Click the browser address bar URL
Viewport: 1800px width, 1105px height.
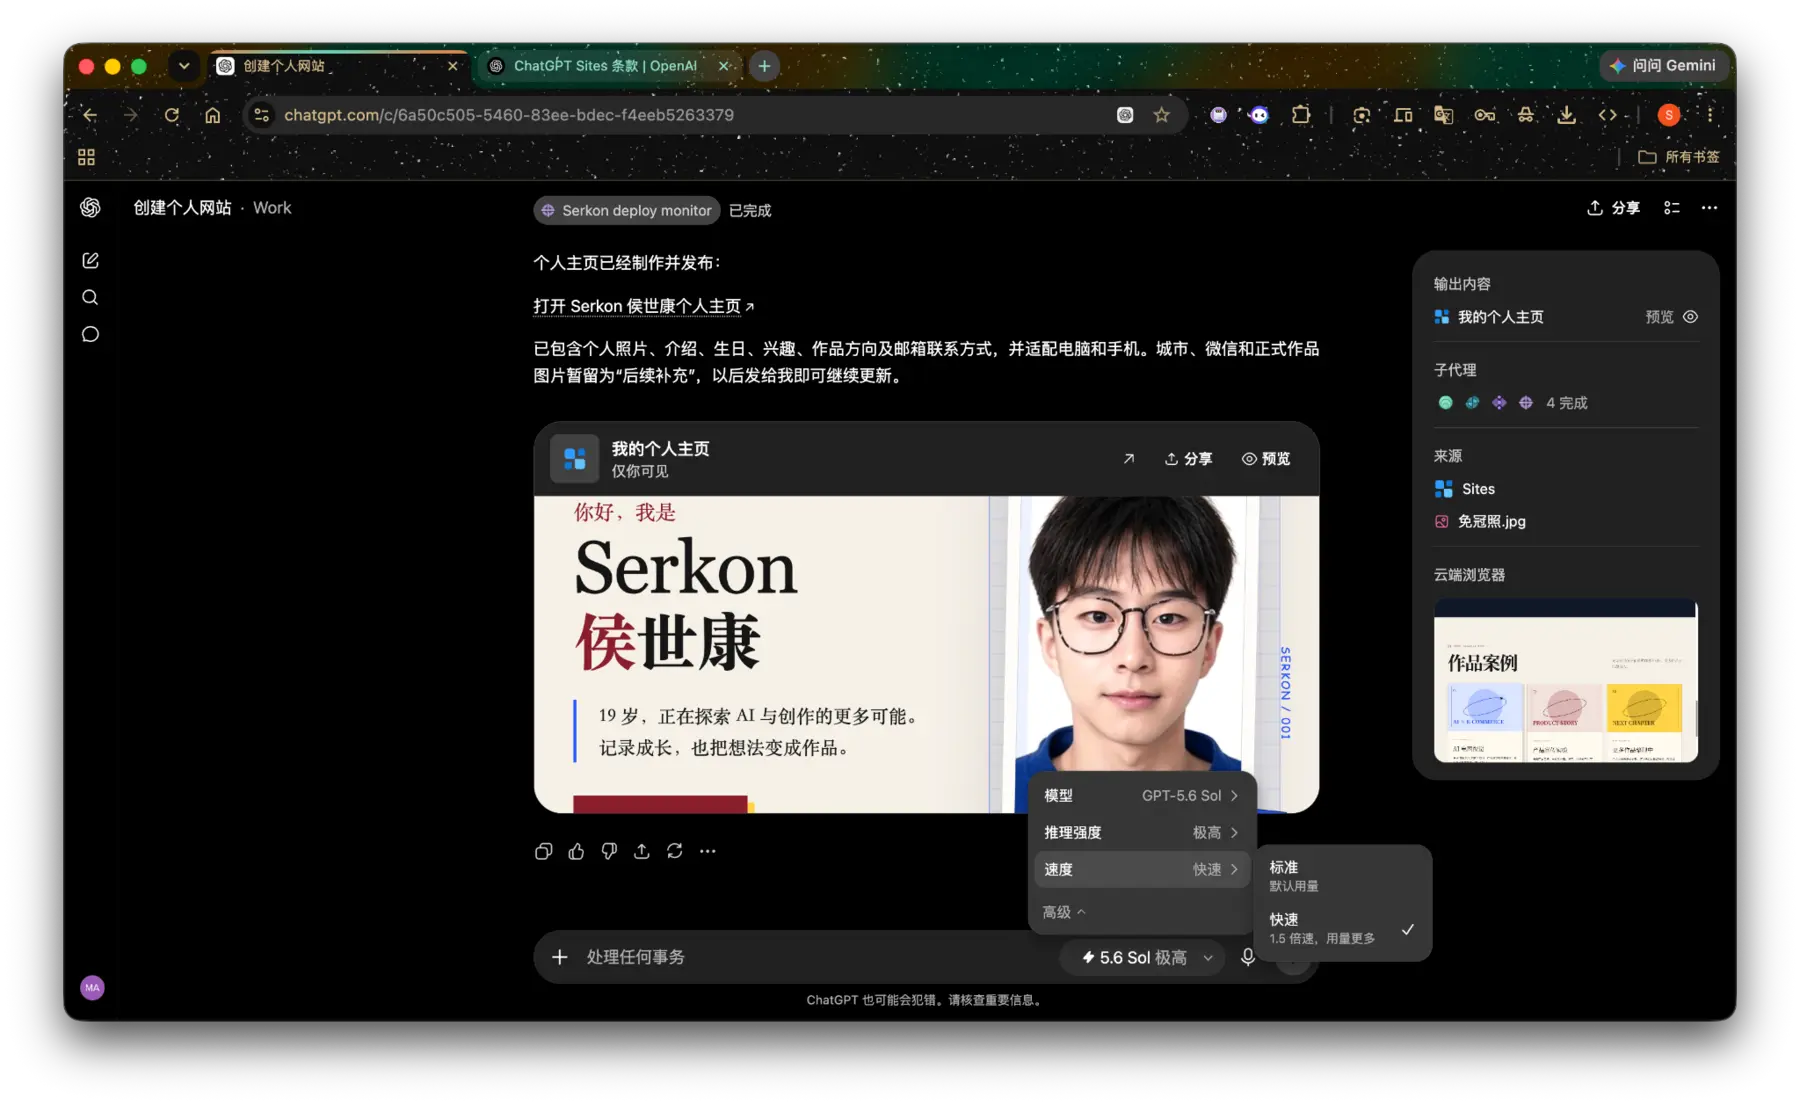coord(509,115)
